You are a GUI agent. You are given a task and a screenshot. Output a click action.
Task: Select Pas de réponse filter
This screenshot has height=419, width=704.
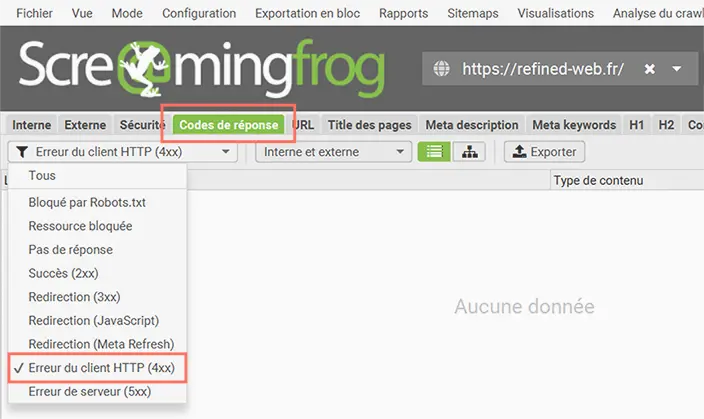97,250
